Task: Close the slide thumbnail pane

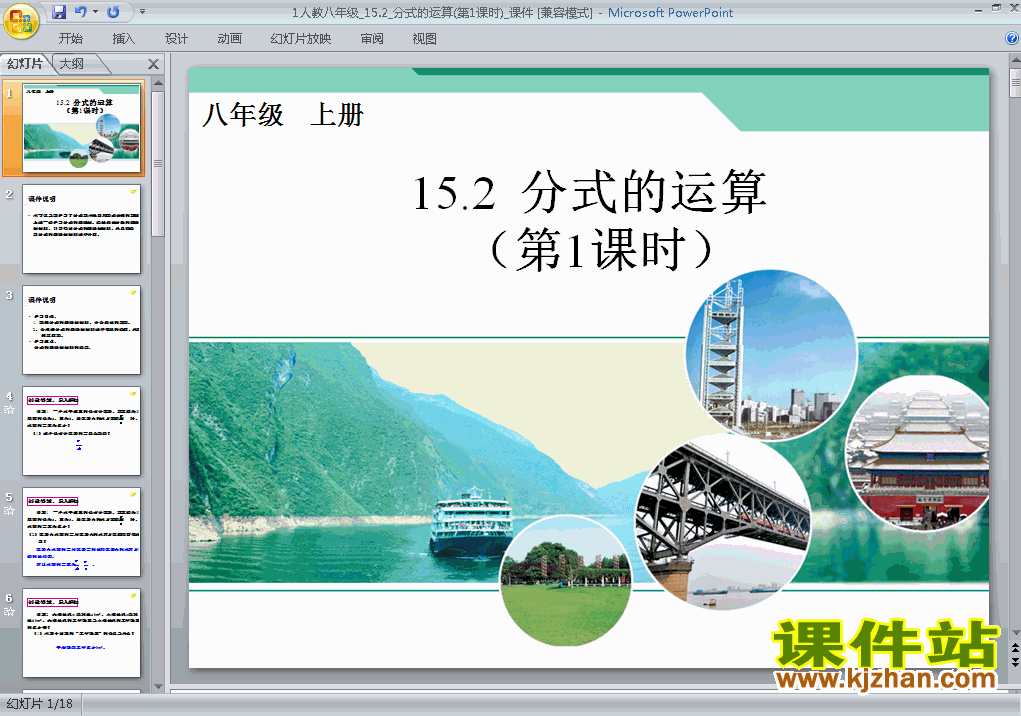Action: (x=154, y=64)
